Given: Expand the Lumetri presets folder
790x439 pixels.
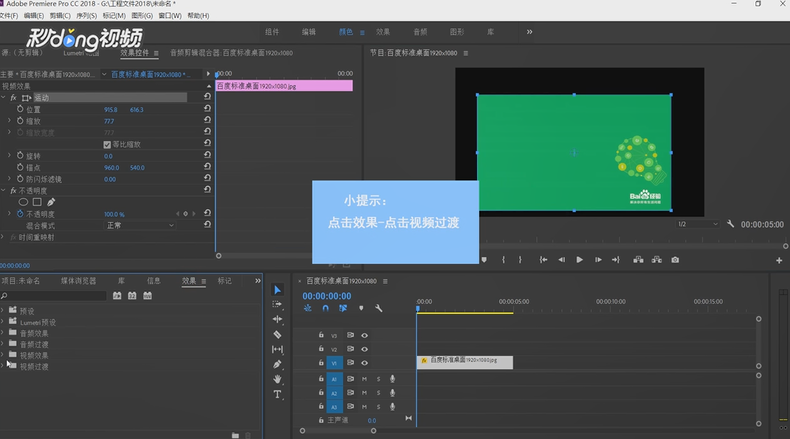Looking at the screenshot, I should (x=3, y=322).
